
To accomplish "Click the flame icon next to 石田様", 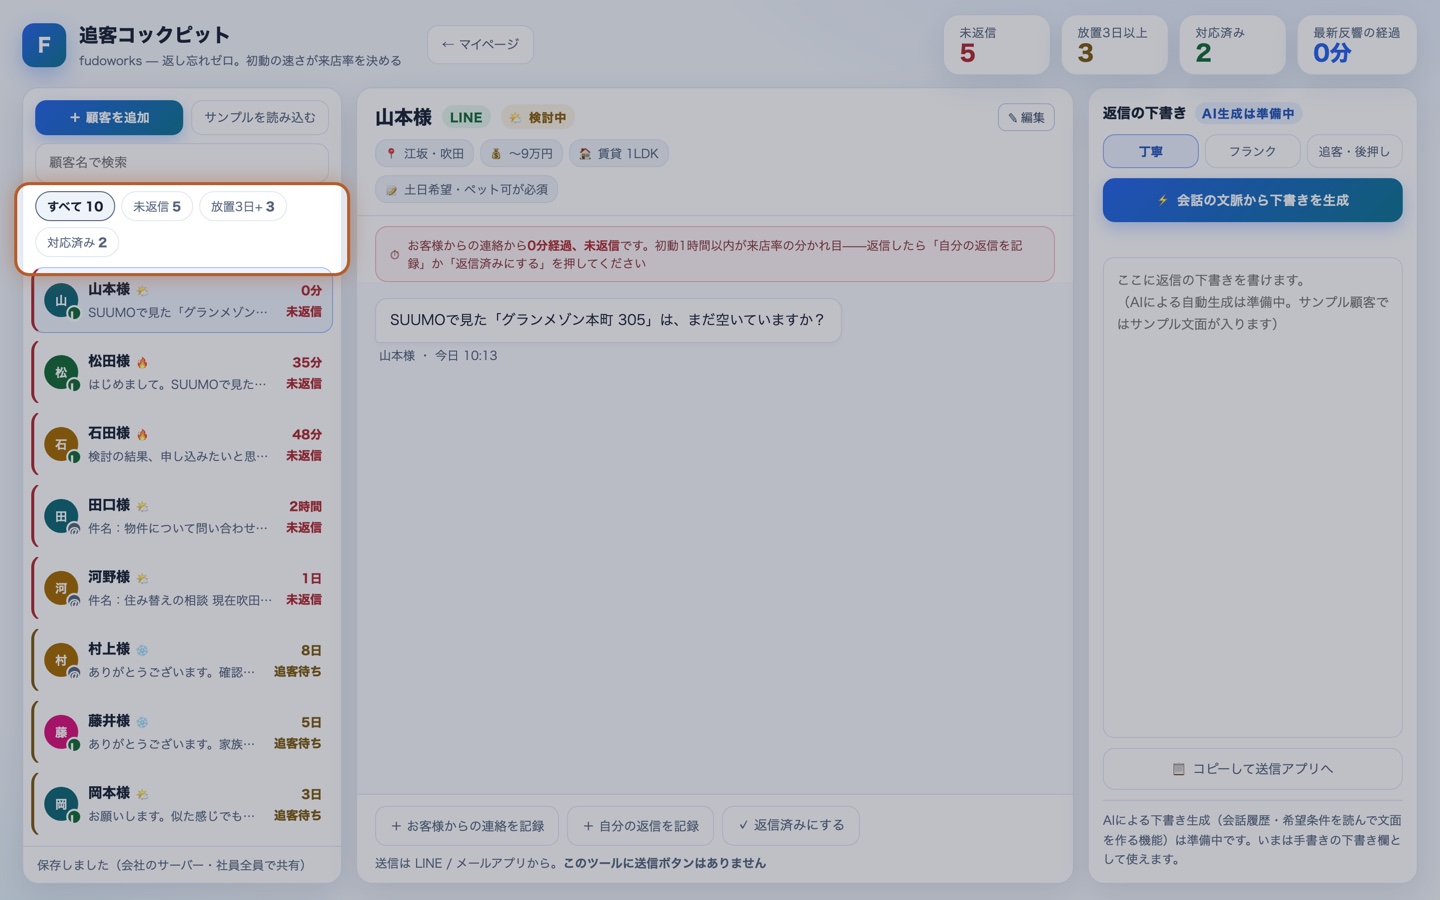I will [x=142, y=434].
